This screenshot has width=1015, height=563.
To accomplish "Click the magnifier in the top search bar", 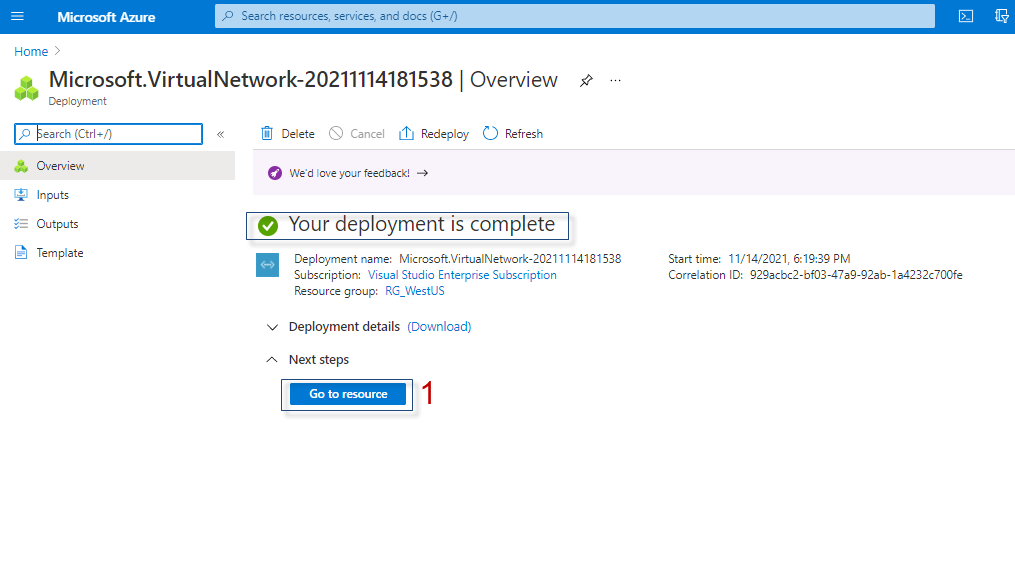I will tap(228, 16).
